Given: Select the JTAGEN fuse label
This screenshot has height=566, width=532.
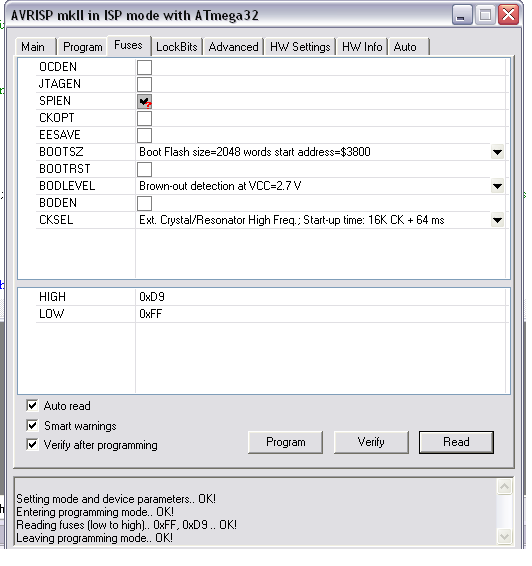Looking at the screenshot, I should 60,84.
